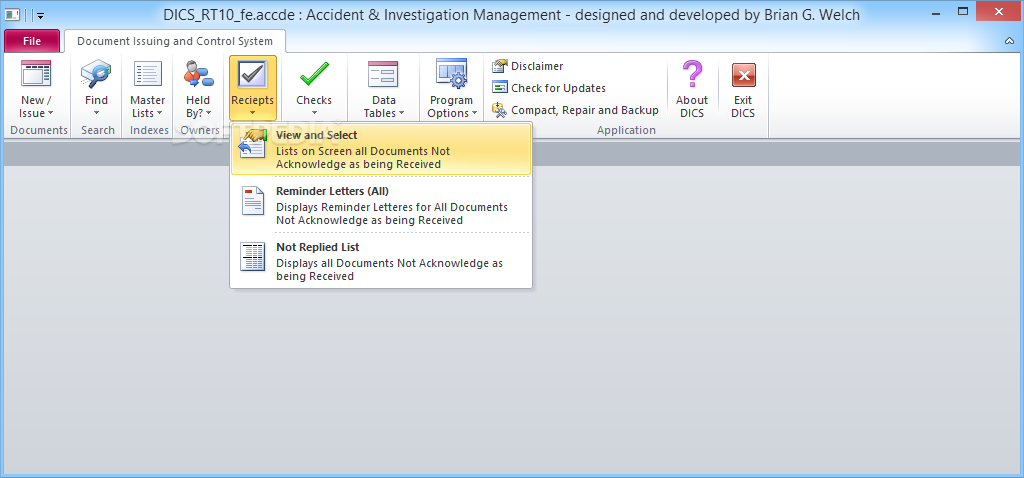Image resolution: width=1024 pixels, height=478 pixels.
Task: Open the Data Tables icon
Action: 383,74
